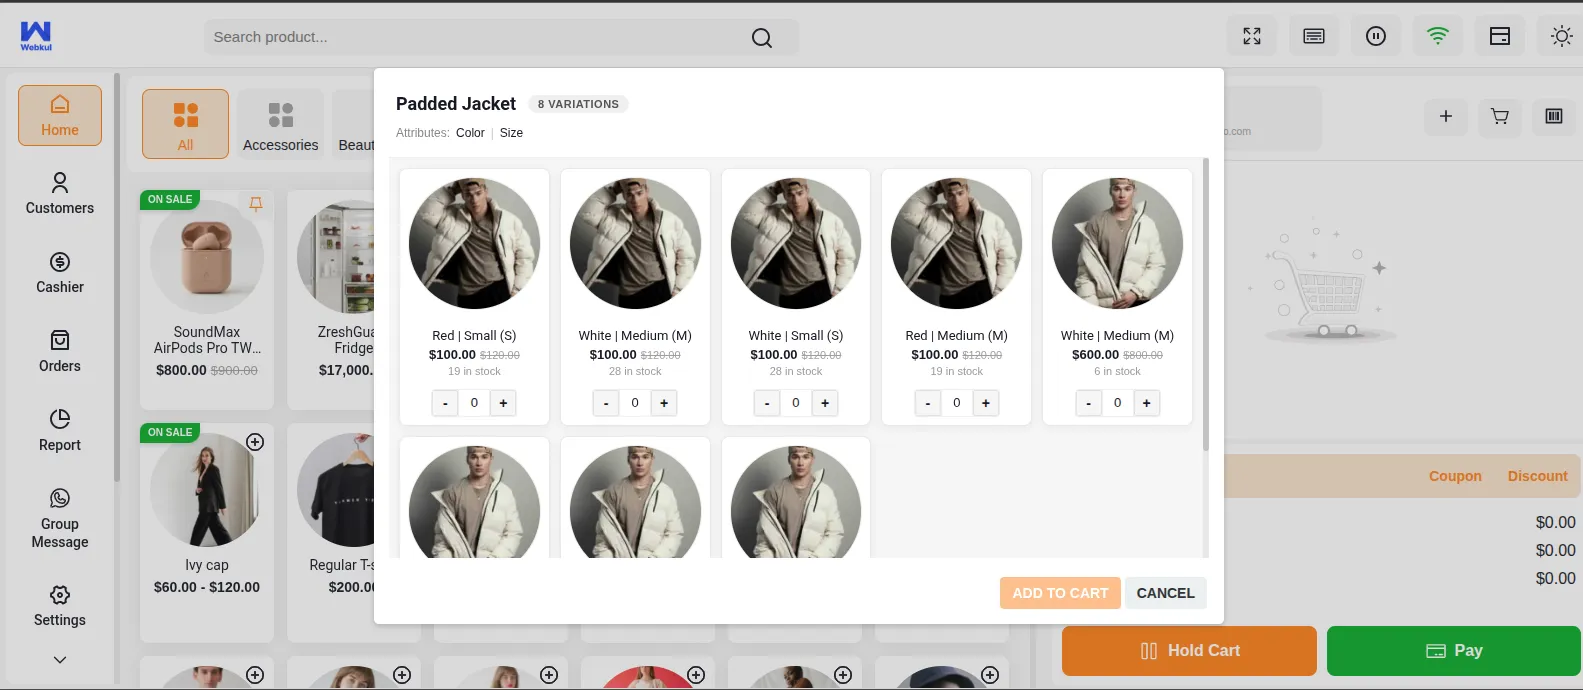Click the search magnifier icon
The width and height of the screenshot is (1583, 690).
762,38
